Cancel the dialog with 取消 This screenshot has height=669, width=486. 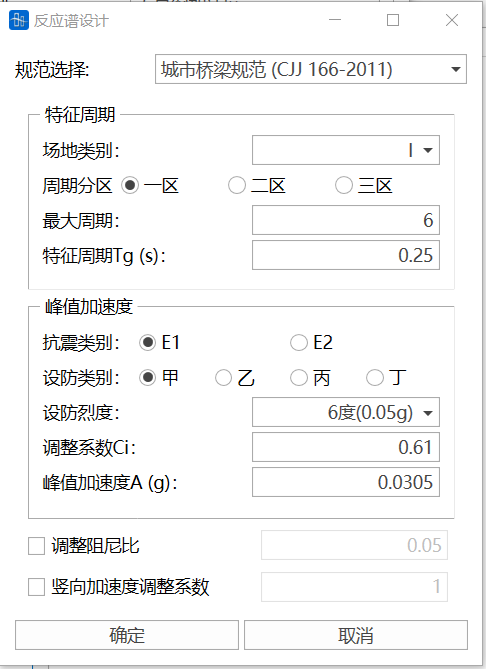pos(356,635)
